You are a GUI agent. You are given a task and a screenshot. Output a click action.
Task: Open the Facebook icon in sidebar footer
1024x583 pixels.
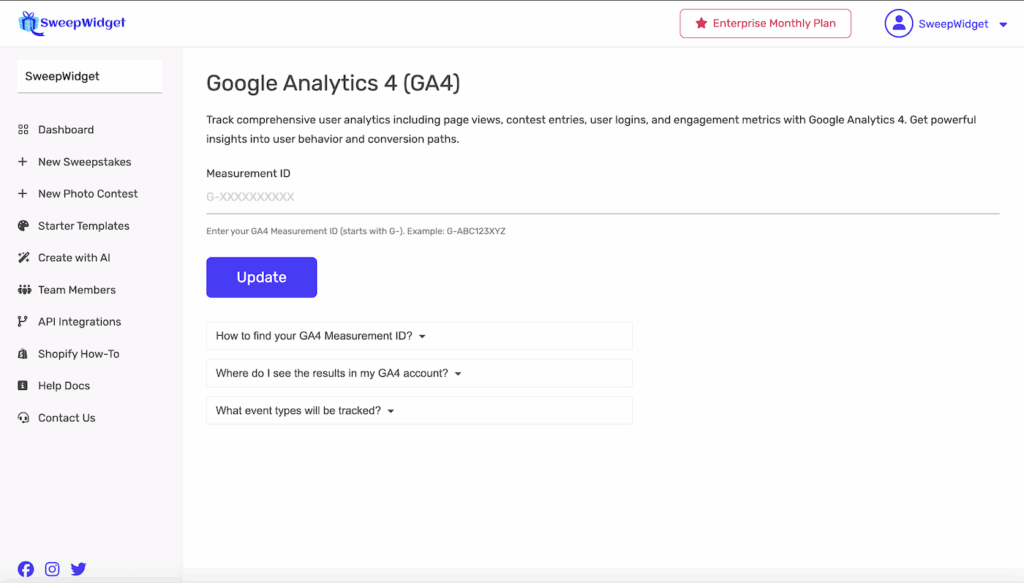[26, 569]
